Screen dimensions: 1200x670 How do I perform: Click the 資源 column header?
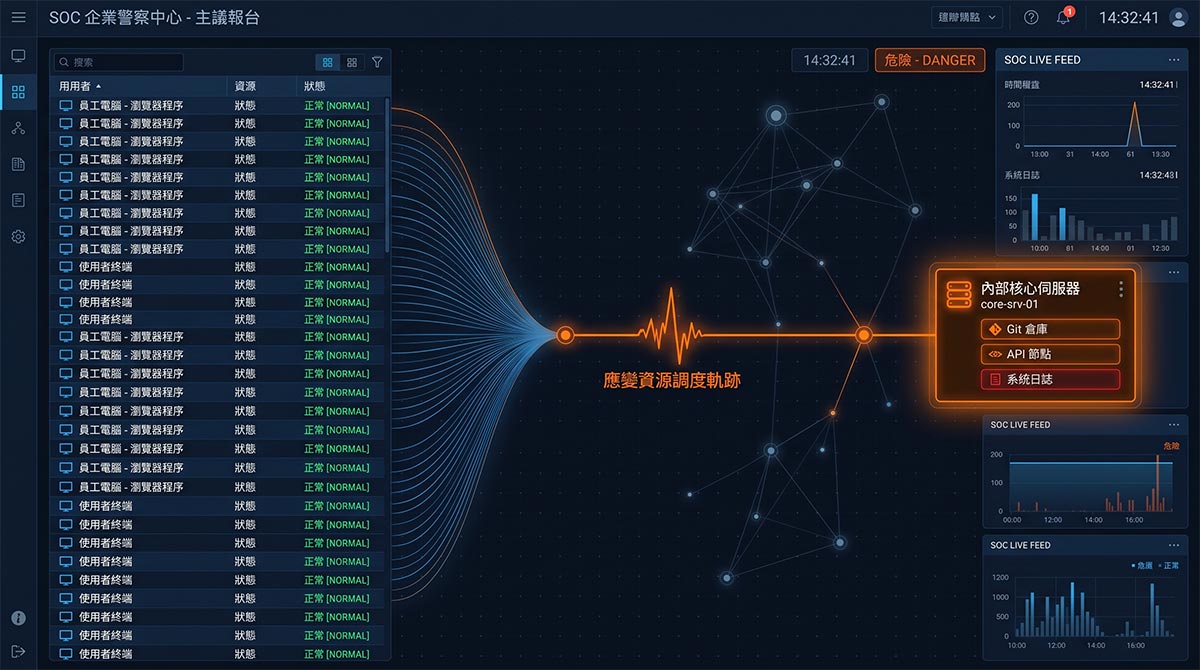[245, 87]
